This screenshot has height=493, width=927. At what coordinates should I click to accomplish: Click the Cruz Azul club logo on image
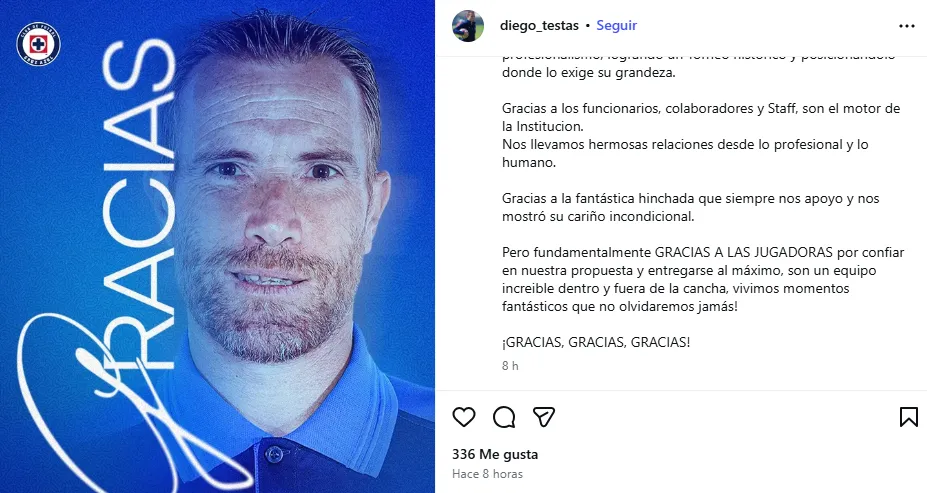(x=38, y=44)
